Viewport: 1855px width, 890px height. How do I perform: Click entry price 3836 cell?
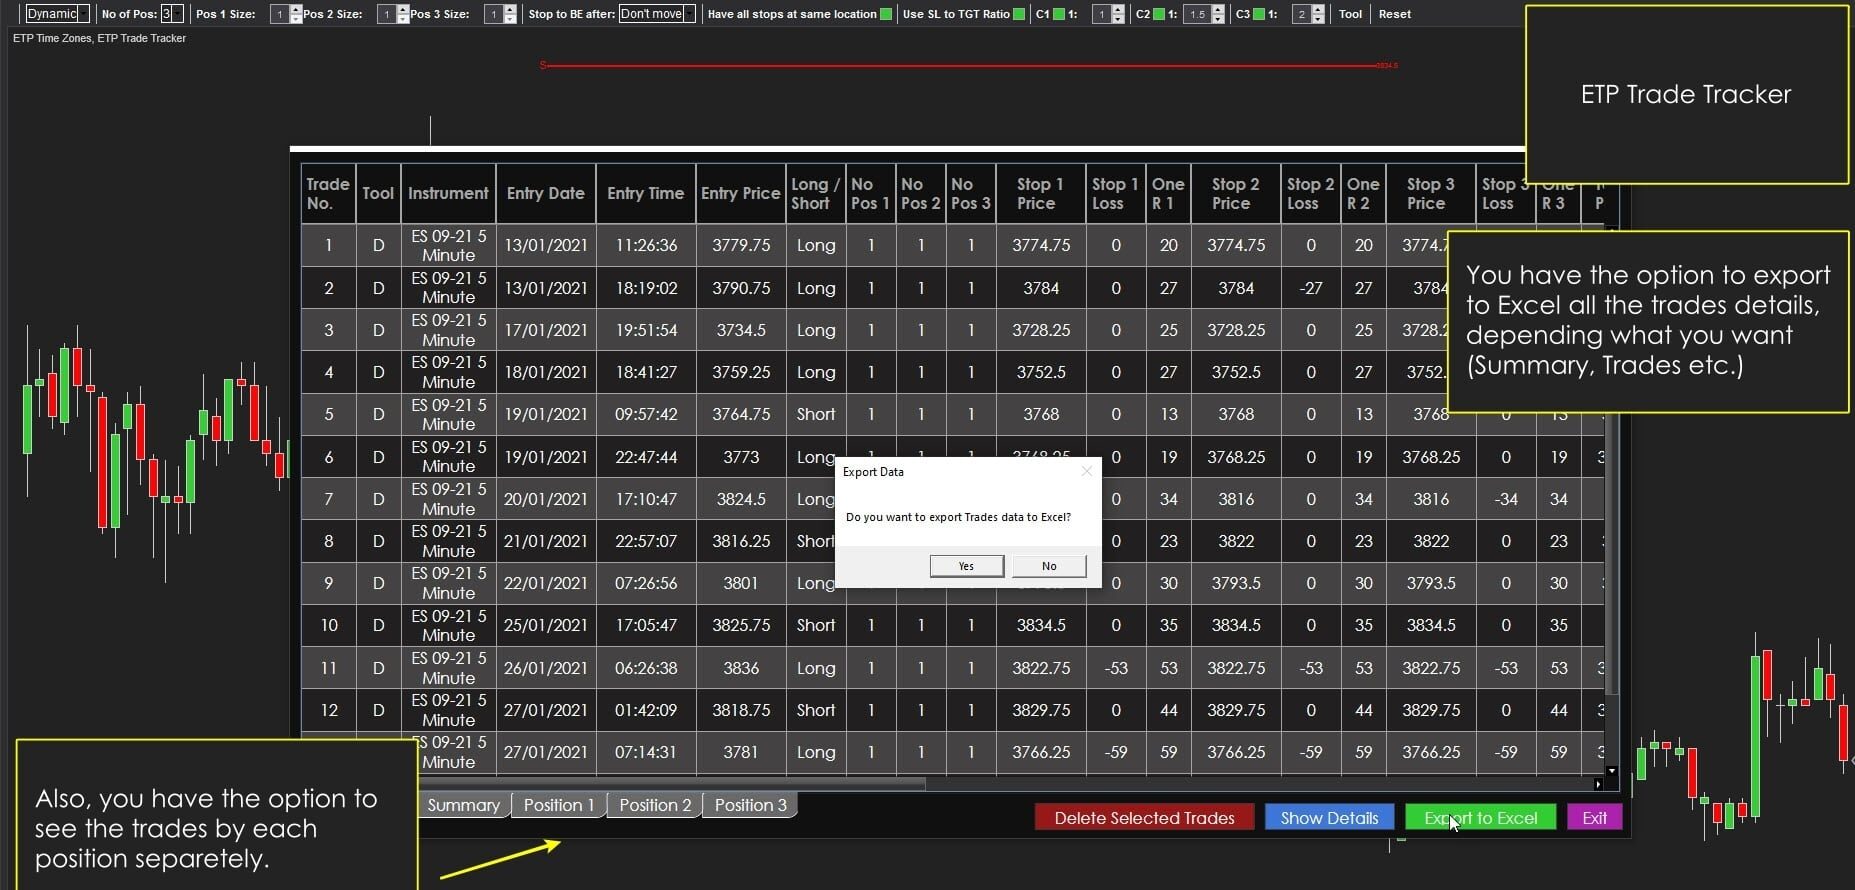click(741, 668)
